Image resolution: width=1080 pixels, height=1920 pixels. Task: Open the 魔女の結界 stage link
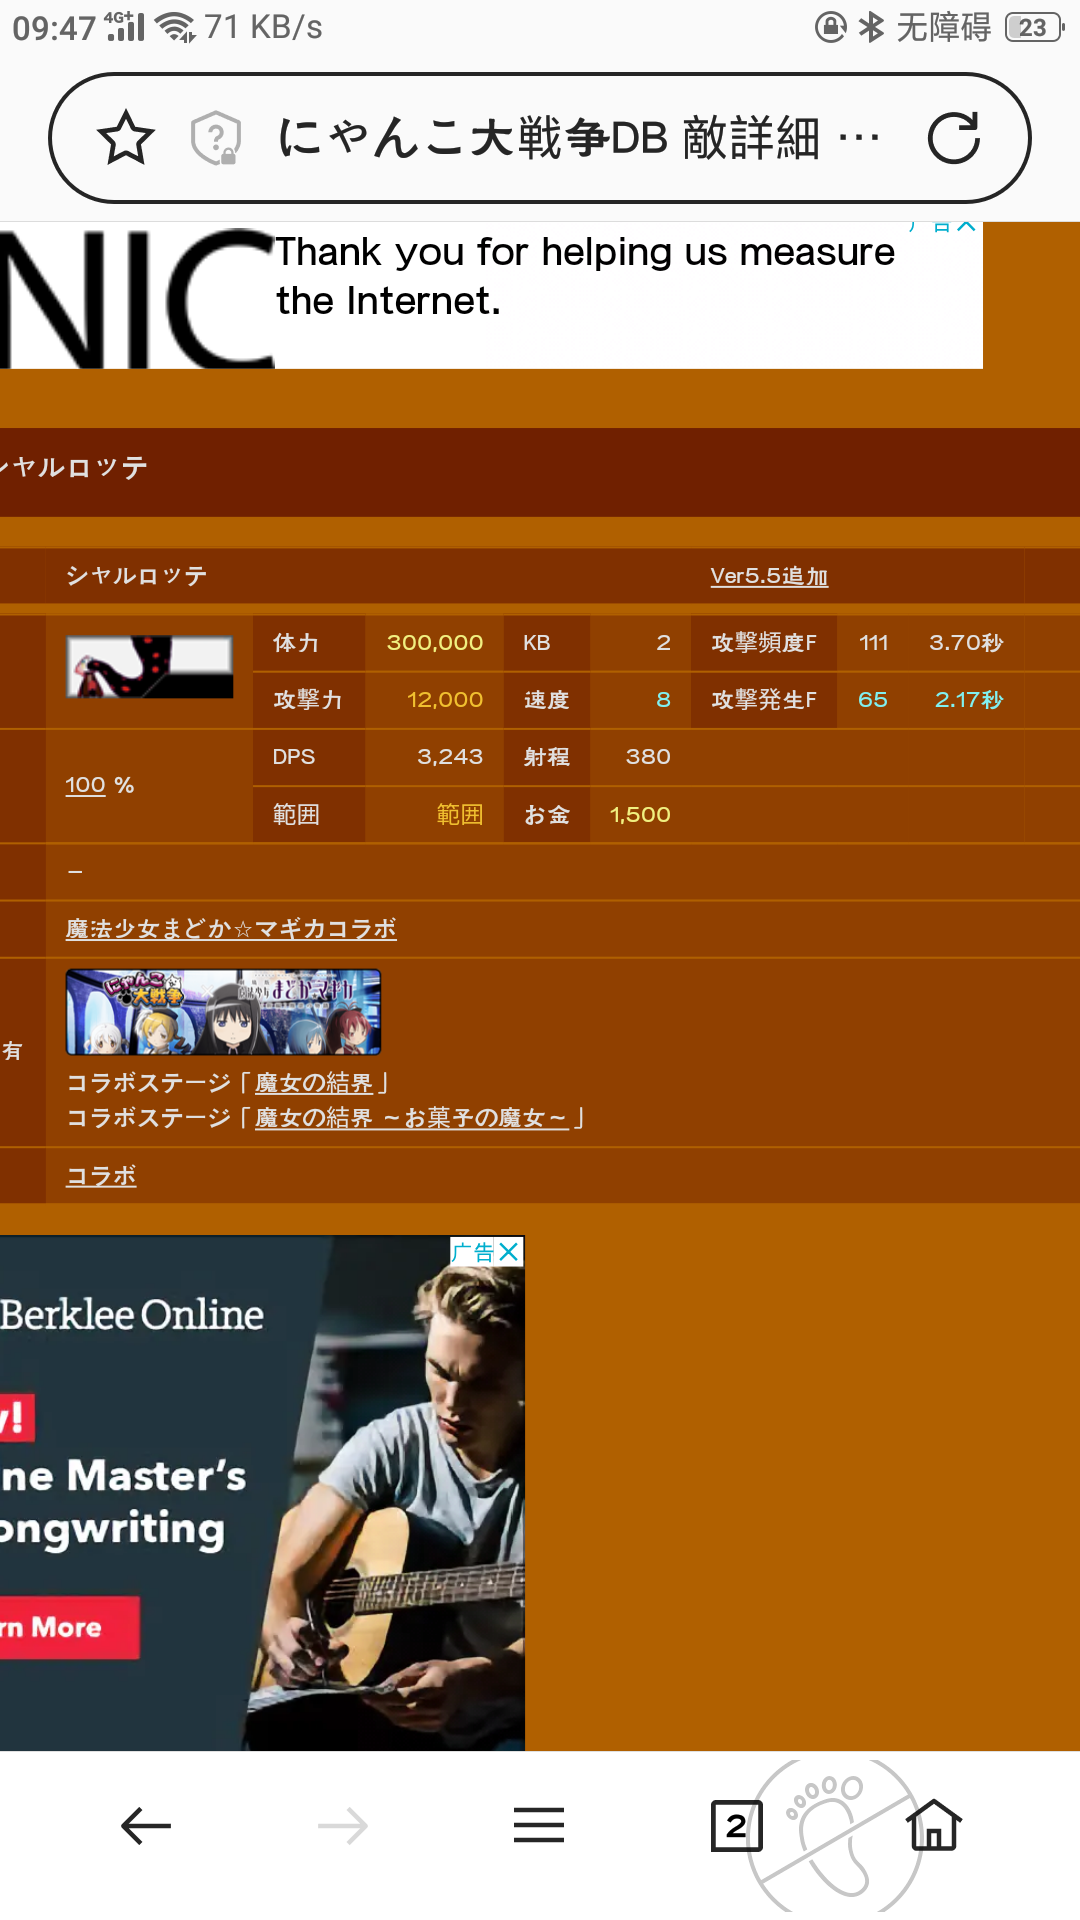pyautogui.click(x=313, y=1083)
